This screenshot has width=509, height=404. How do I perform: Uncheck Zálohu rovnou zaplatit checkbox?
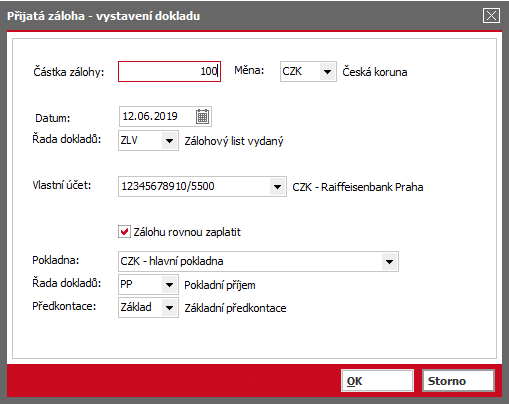(x=124, y=232)
